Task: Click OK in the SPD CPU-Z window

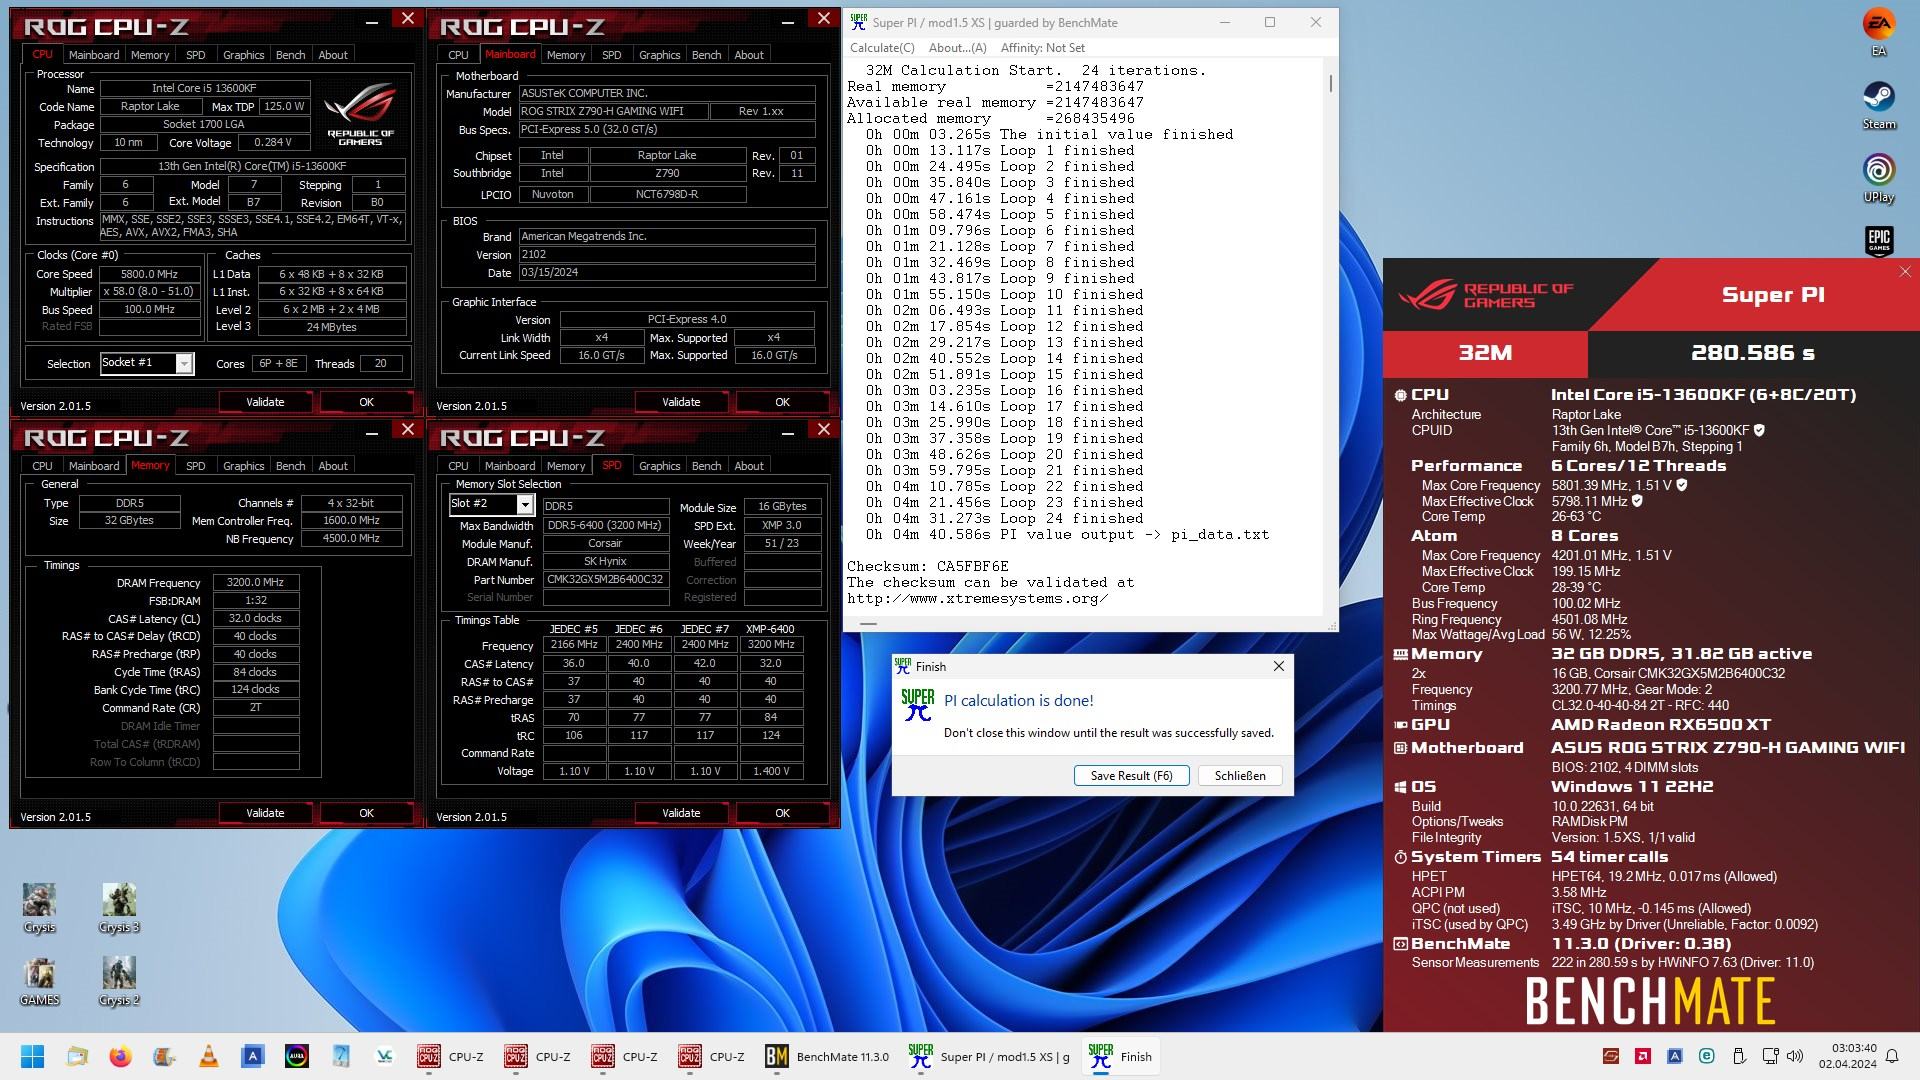Action: click(x=782, y=813)
